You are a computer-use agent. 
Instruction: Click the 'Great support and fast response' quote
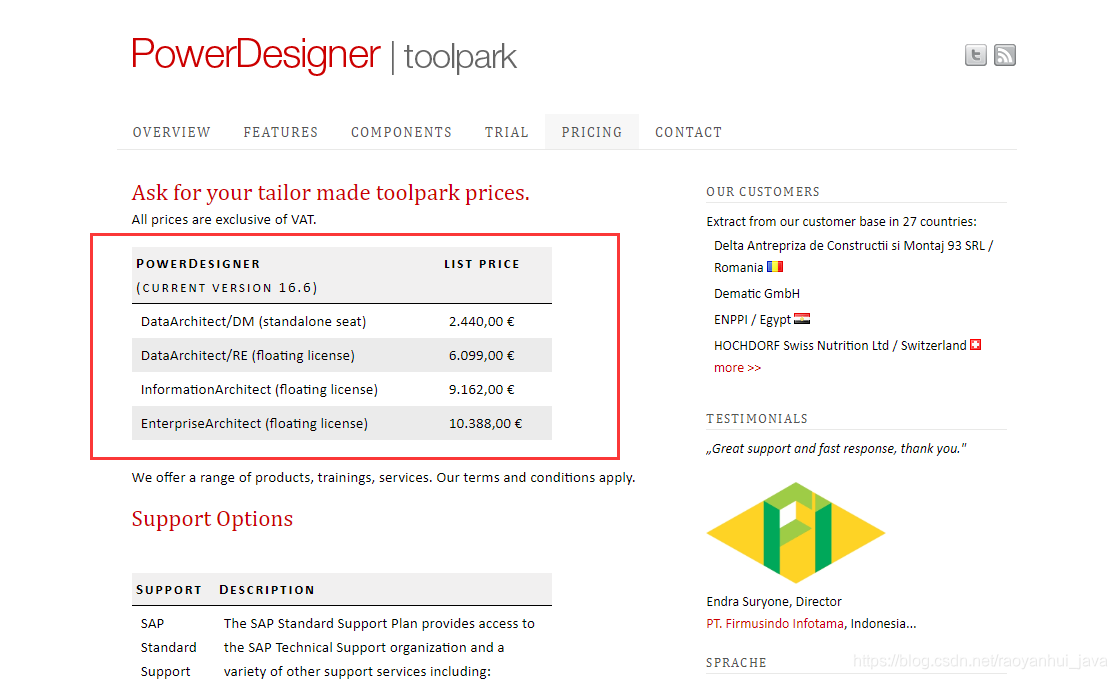[x=836, y=448]
